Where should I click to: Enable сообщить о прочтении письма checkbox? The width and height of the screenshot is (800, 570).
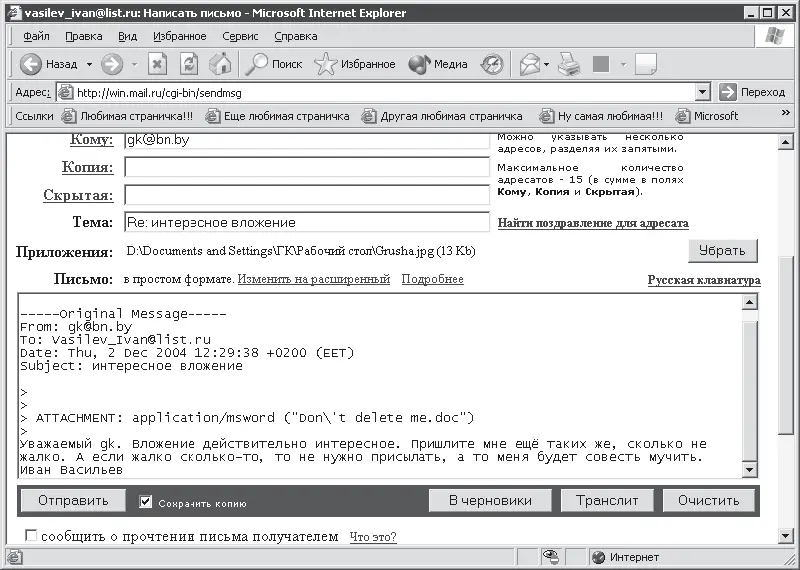pos(31,535)
